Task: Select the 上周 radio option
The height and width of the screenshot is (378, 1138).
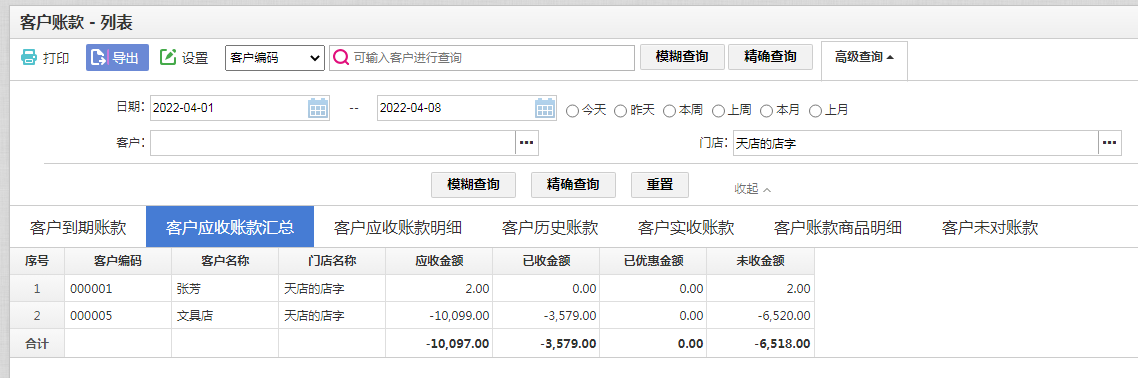Action: tap(719, 111)
